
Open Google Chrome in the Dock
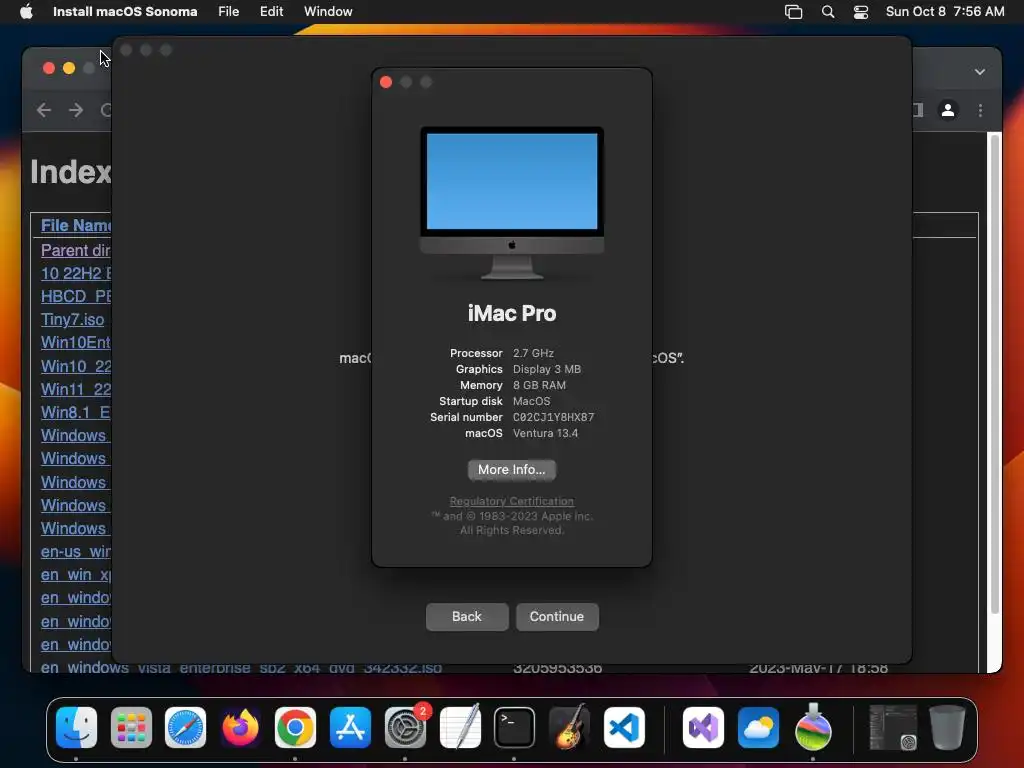295,727
